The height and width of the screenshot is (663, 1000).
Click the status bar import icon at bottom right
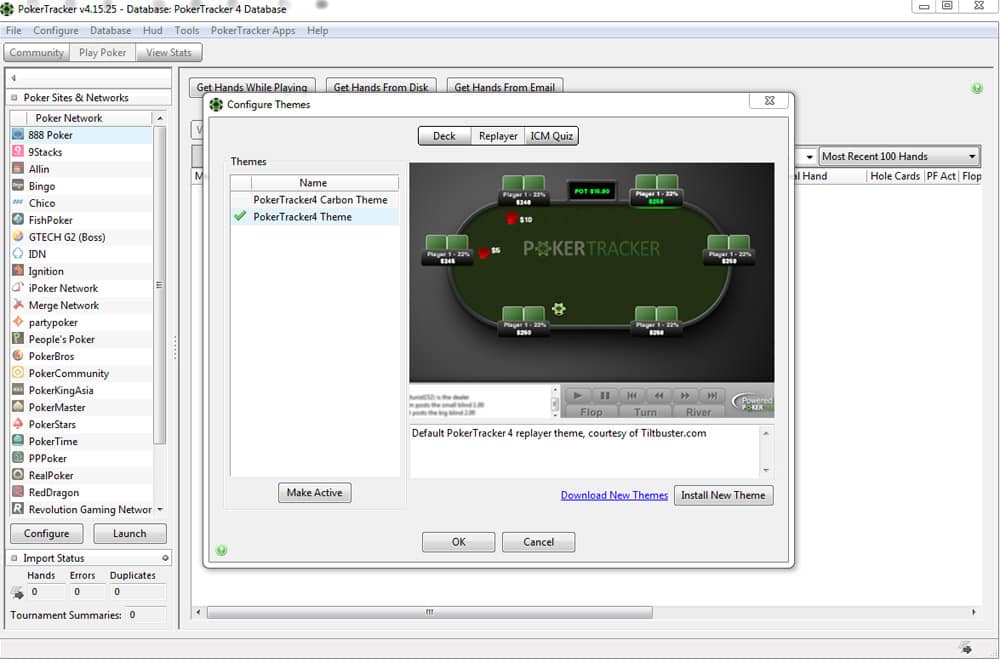(x=966, y=648)
